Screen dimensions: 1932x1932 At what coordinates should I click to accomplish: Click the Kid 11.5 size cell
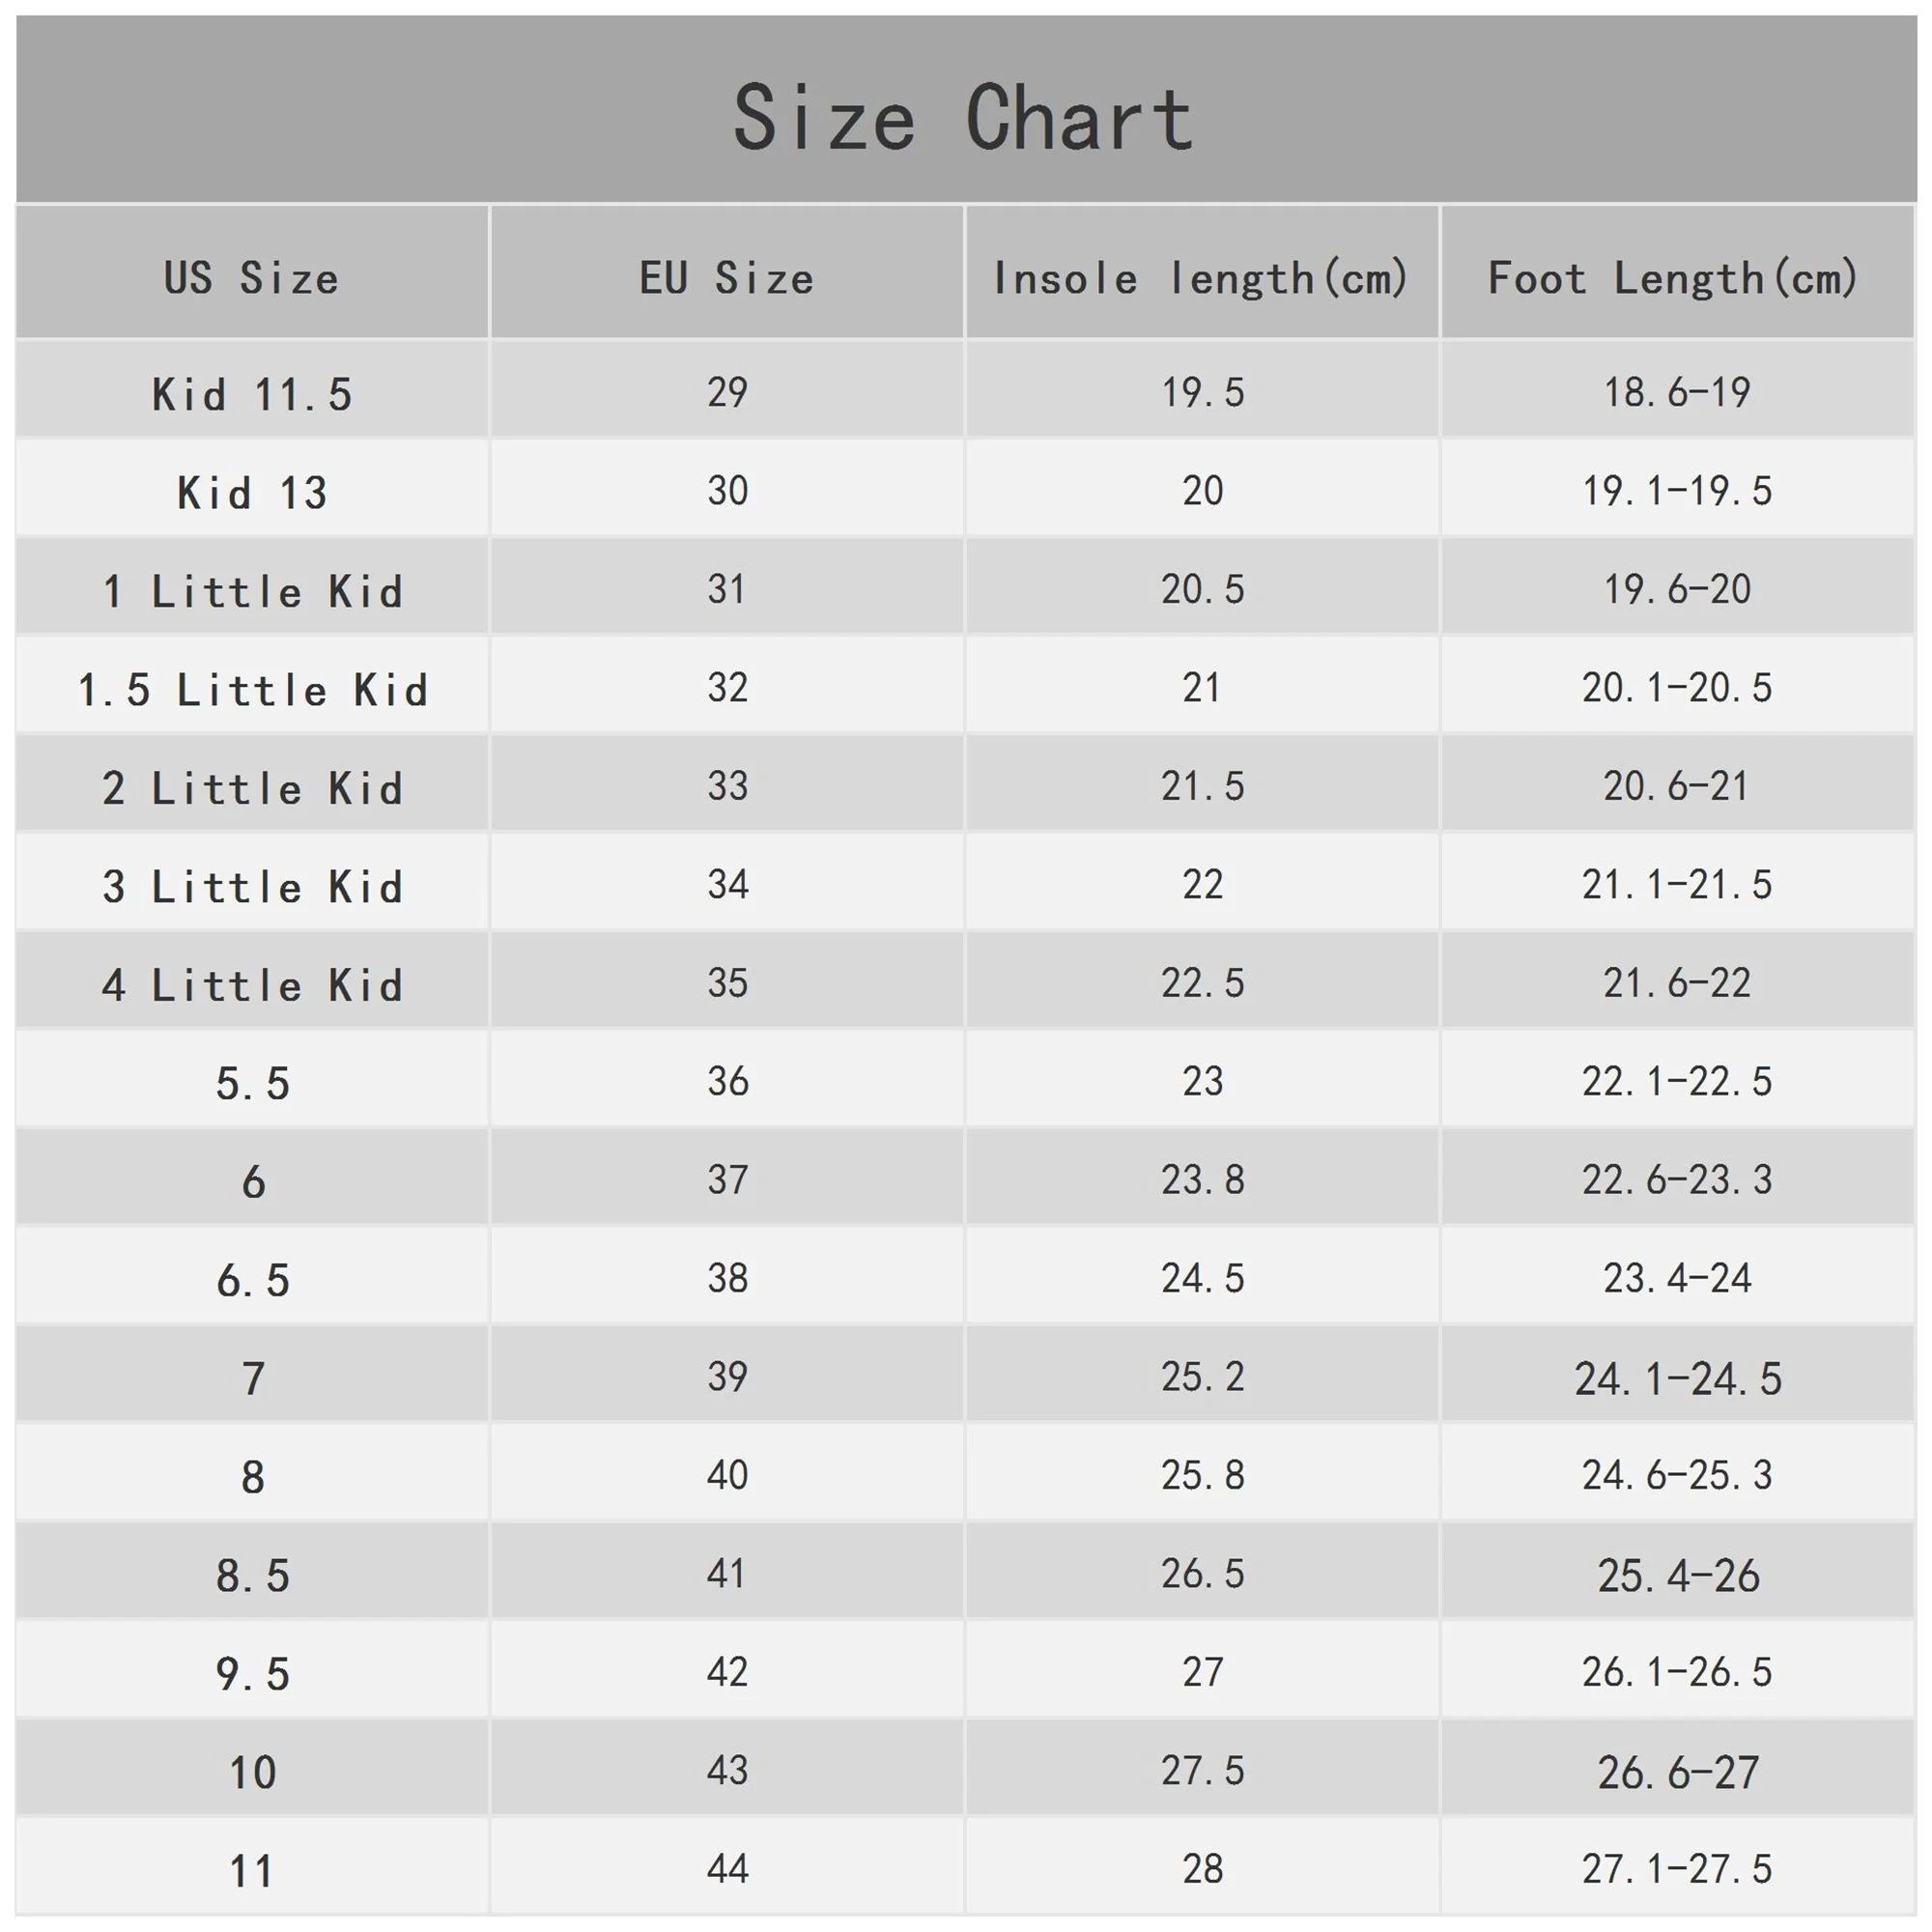[x=252, y=393]
